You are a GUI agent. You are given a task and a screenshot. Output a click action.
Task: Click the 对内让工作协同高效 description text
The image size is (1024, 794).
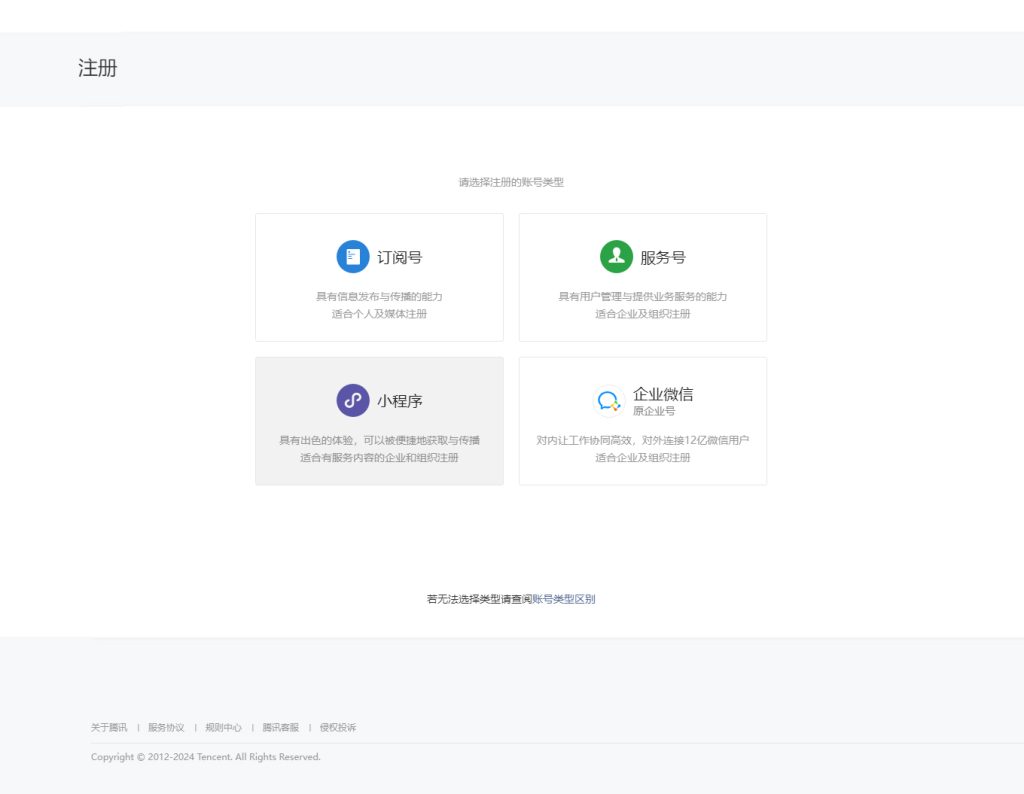[x=643, y=440]
